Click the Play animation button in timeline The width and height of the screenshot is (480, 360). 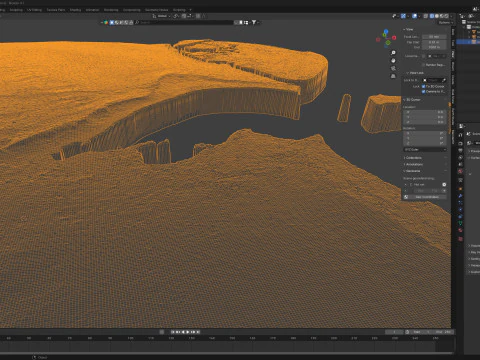pos(188,332)
